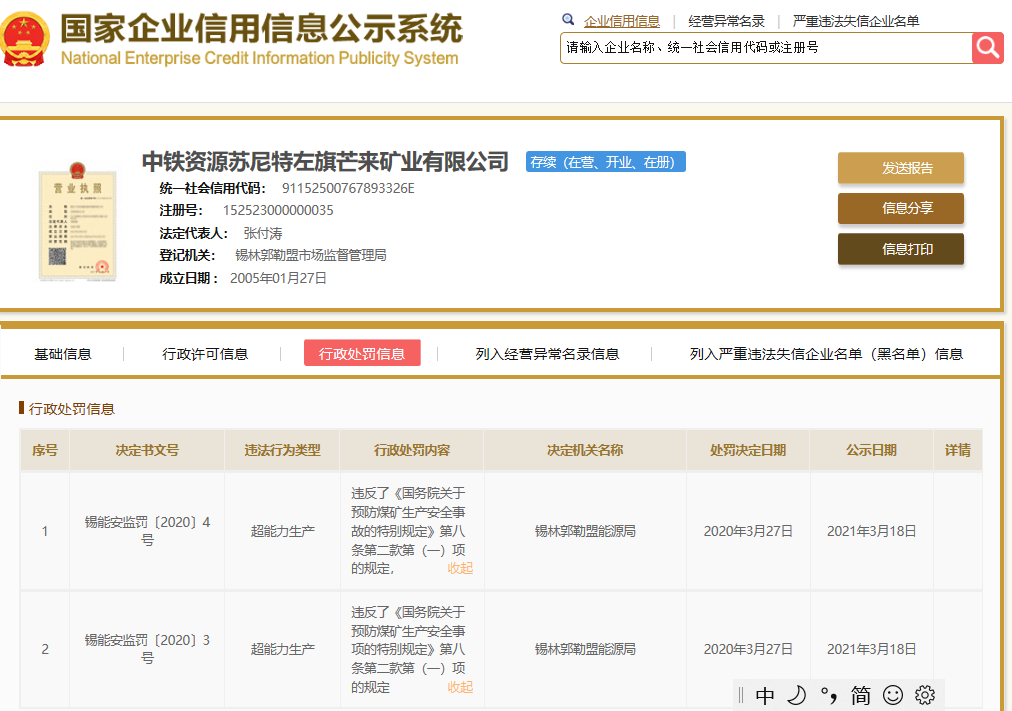Click the national emblem logo

24,39
